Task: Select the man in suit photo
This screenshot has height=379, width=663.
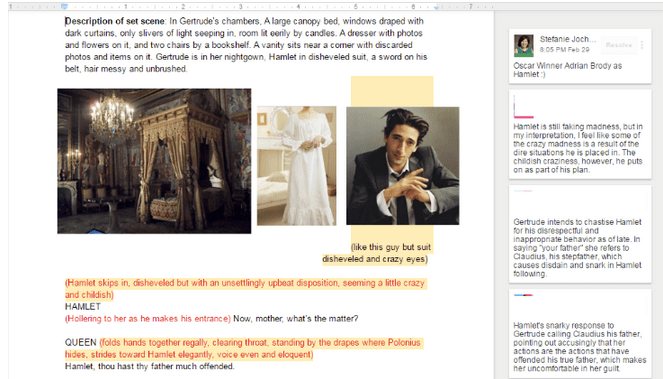Action: click(x=403, y=165)
